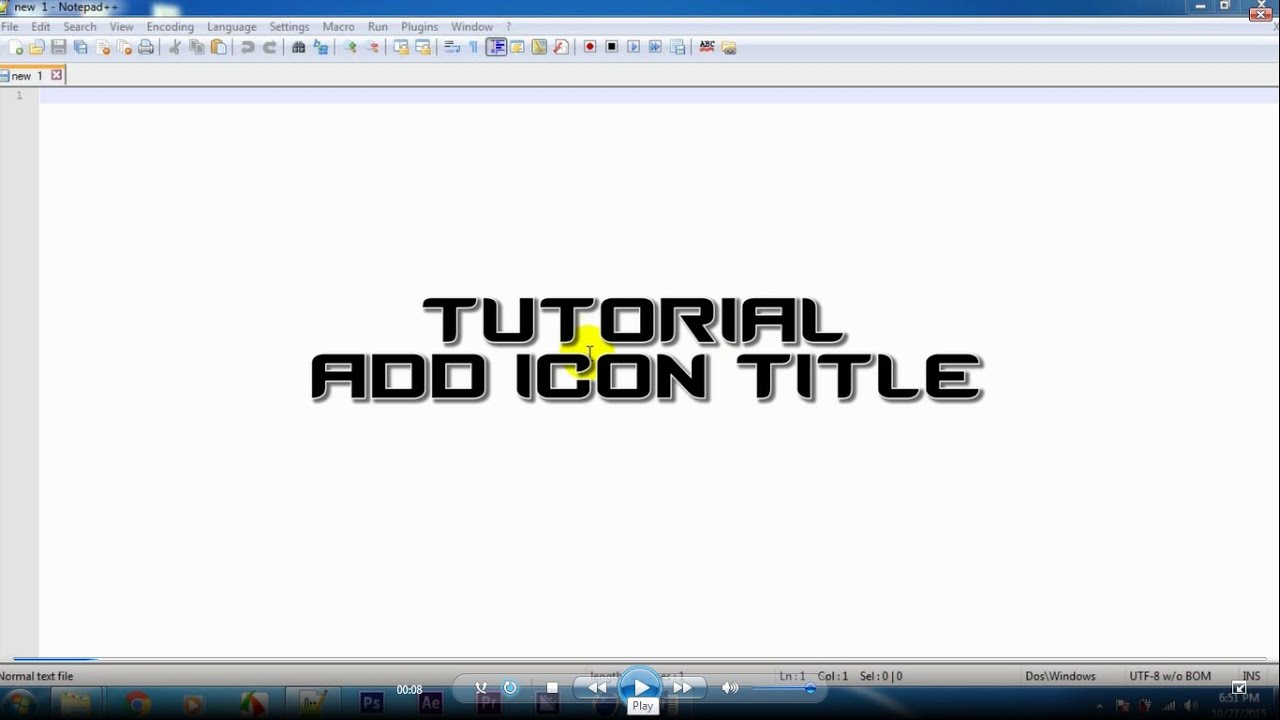Toggle shuffle in the media player controls

481,688
